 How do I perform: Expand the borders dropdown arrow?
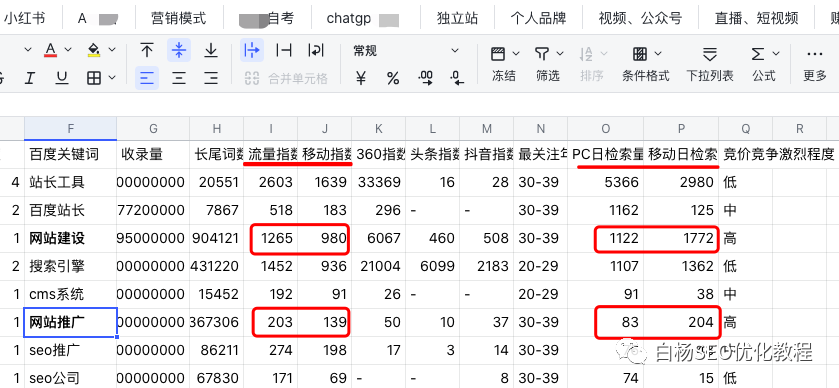pyautogui.click(x=112, y=78)
